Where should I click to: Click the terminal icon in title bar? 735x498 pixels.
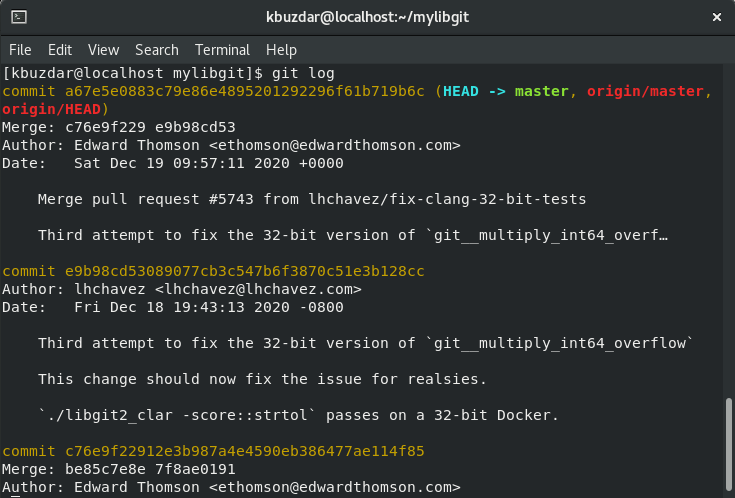tap(18, 17)
